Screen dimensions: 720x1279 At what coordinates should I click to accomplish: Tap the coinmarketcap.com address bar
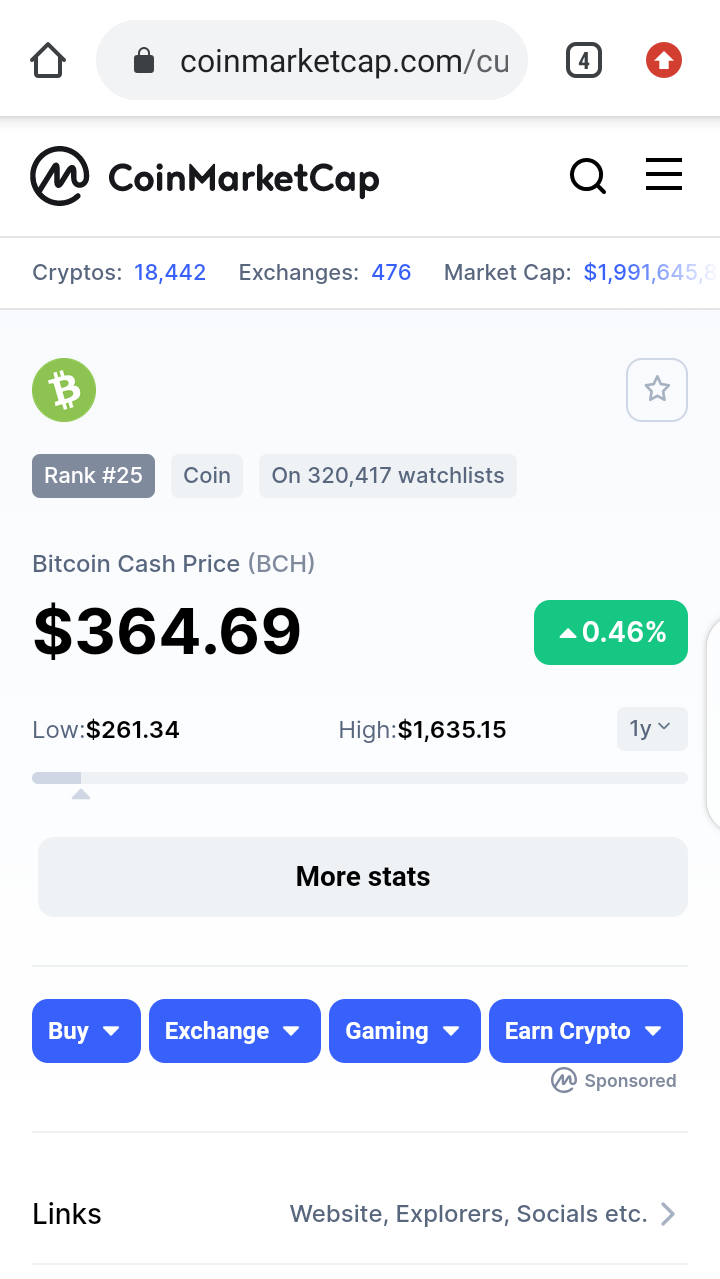tap(312, 62)
